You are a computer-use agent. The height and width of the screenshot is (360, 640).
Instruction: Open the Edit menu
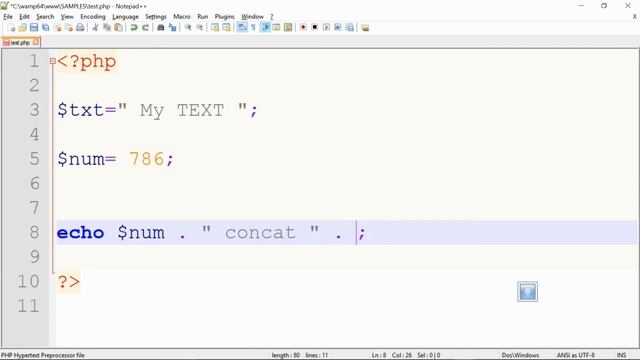click(24, 17)
